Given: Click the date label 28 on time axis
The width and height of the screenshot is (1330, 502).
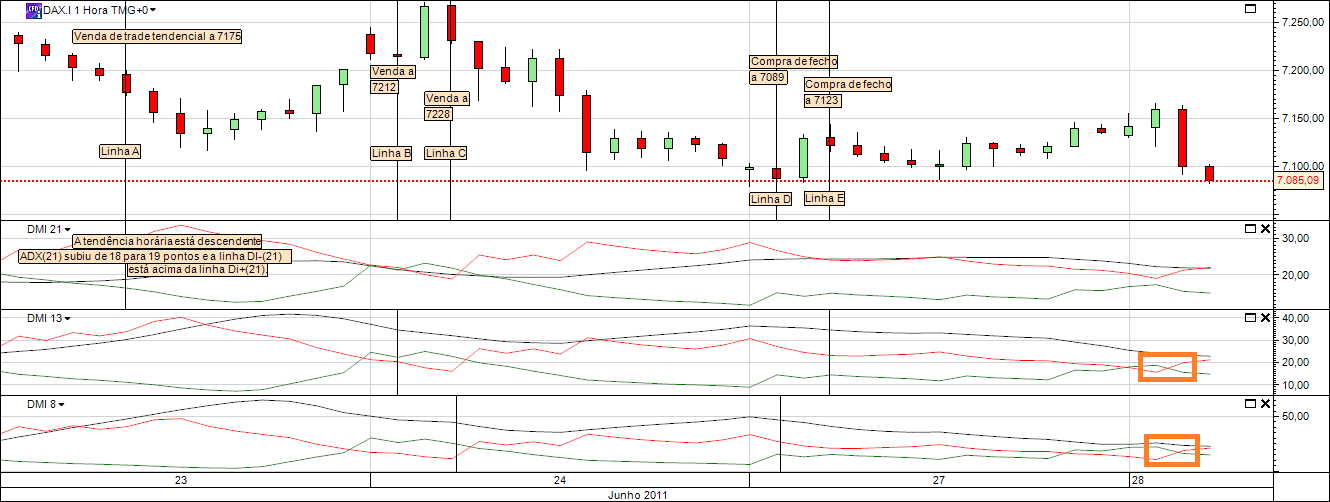Looking at the screenshot, I should click(x=1137, y=480).
